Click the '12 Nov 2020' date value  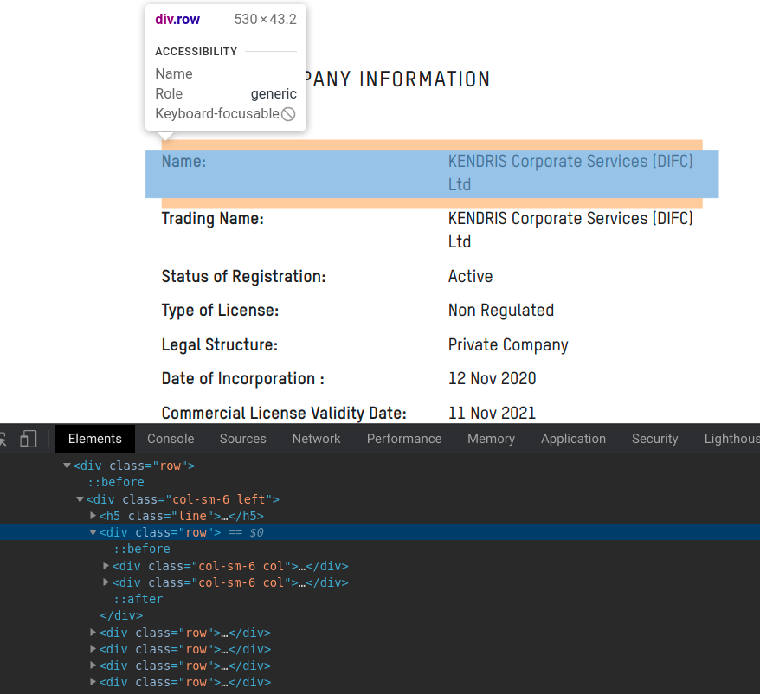[x=492, y=379]
